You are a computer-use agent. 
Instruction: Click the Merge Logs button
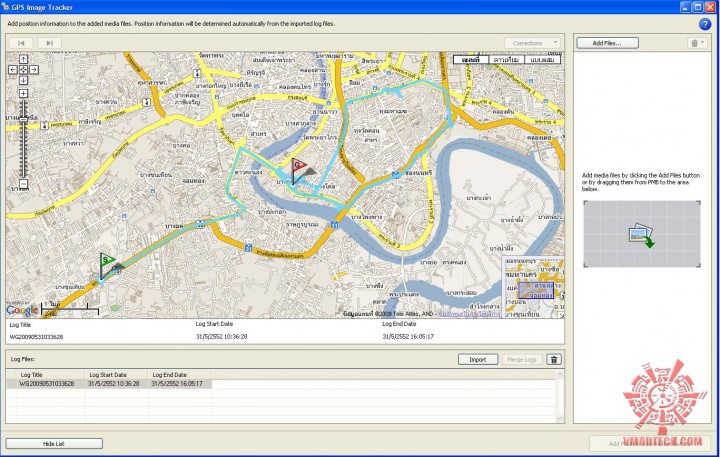pyautogui.click(x=522, y=360)
